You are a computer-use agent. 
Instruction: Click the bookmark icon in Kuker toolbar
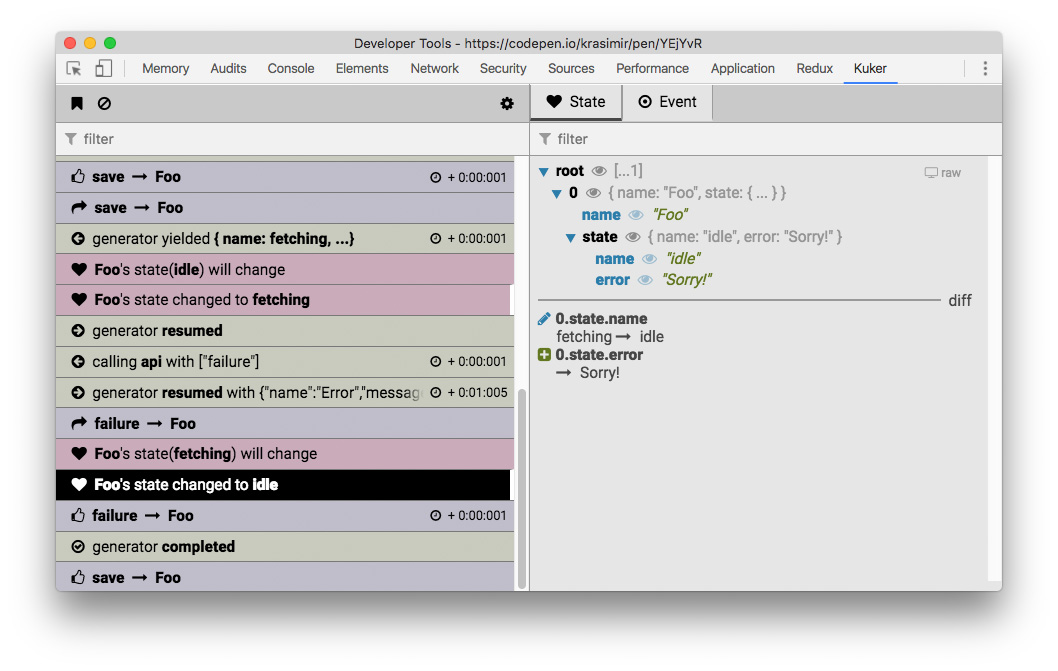pos(77,103)
